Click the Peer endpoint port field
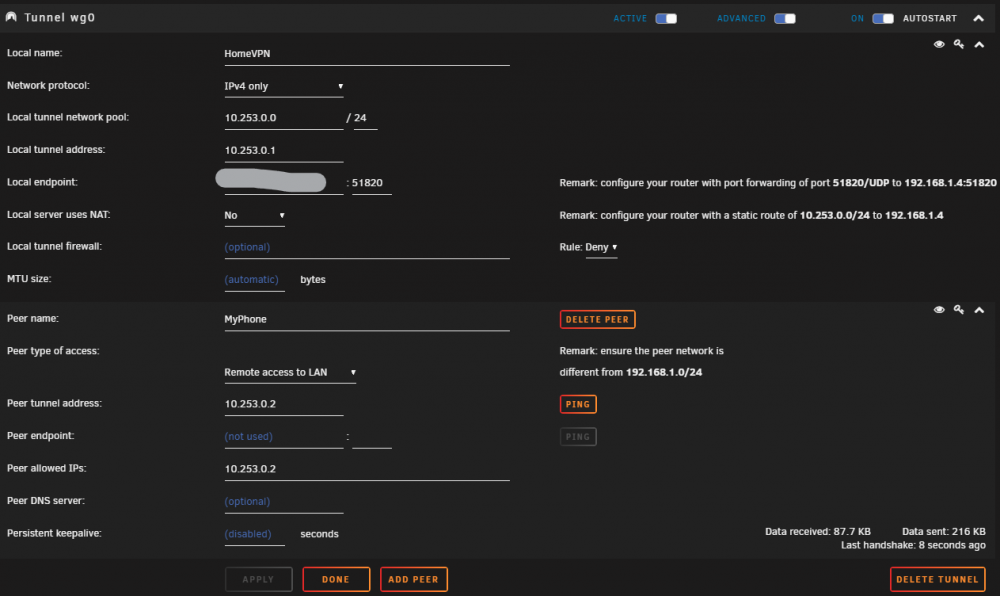The width and height of the screenshot is (1000, 596). (x=371, y=437)
